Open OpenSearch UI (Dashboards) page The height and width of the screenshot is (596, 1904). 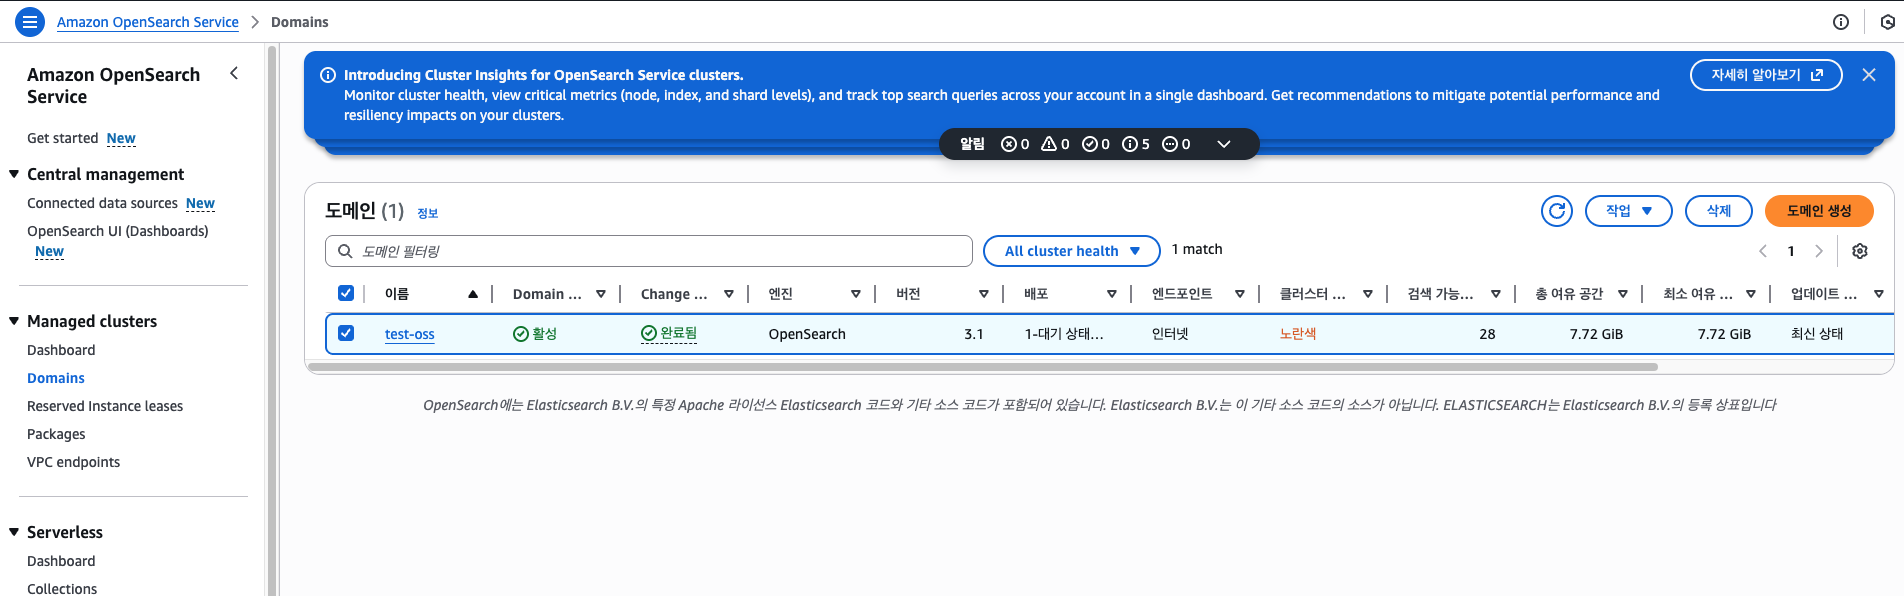(118, 231)
